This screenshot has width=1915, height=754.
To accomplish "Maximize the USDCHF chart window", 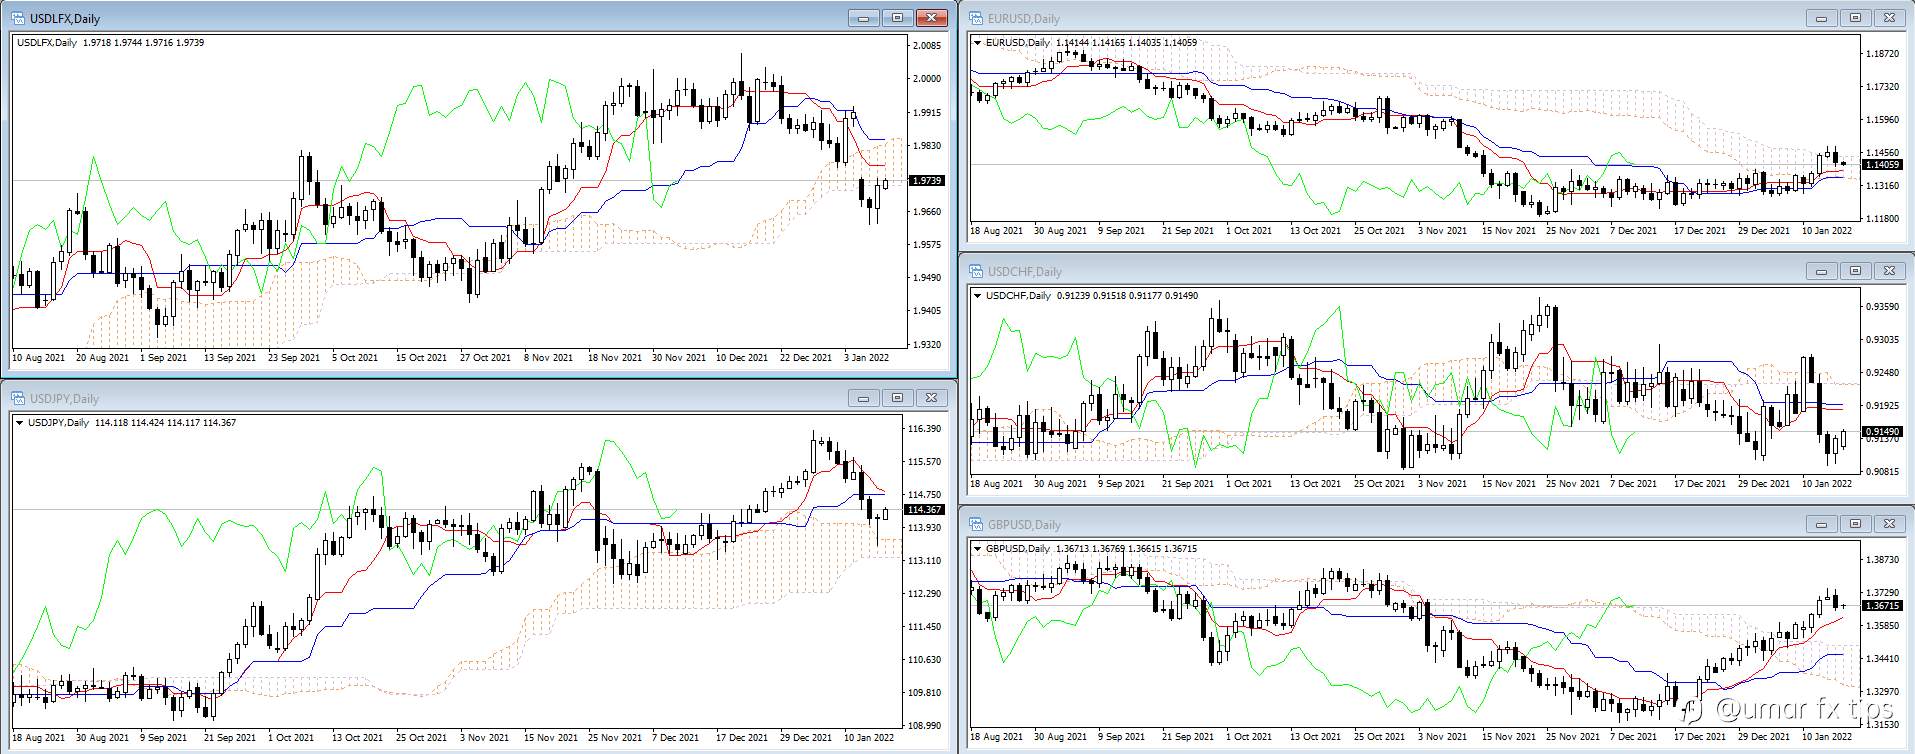I will (1855, 271).
